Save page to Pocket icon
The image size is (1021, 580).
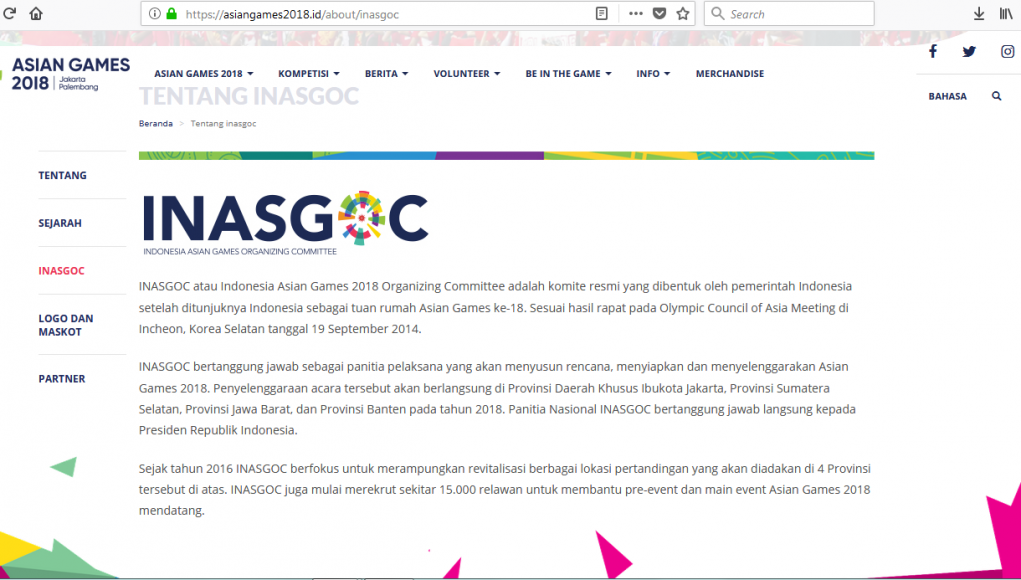point(660,14)
